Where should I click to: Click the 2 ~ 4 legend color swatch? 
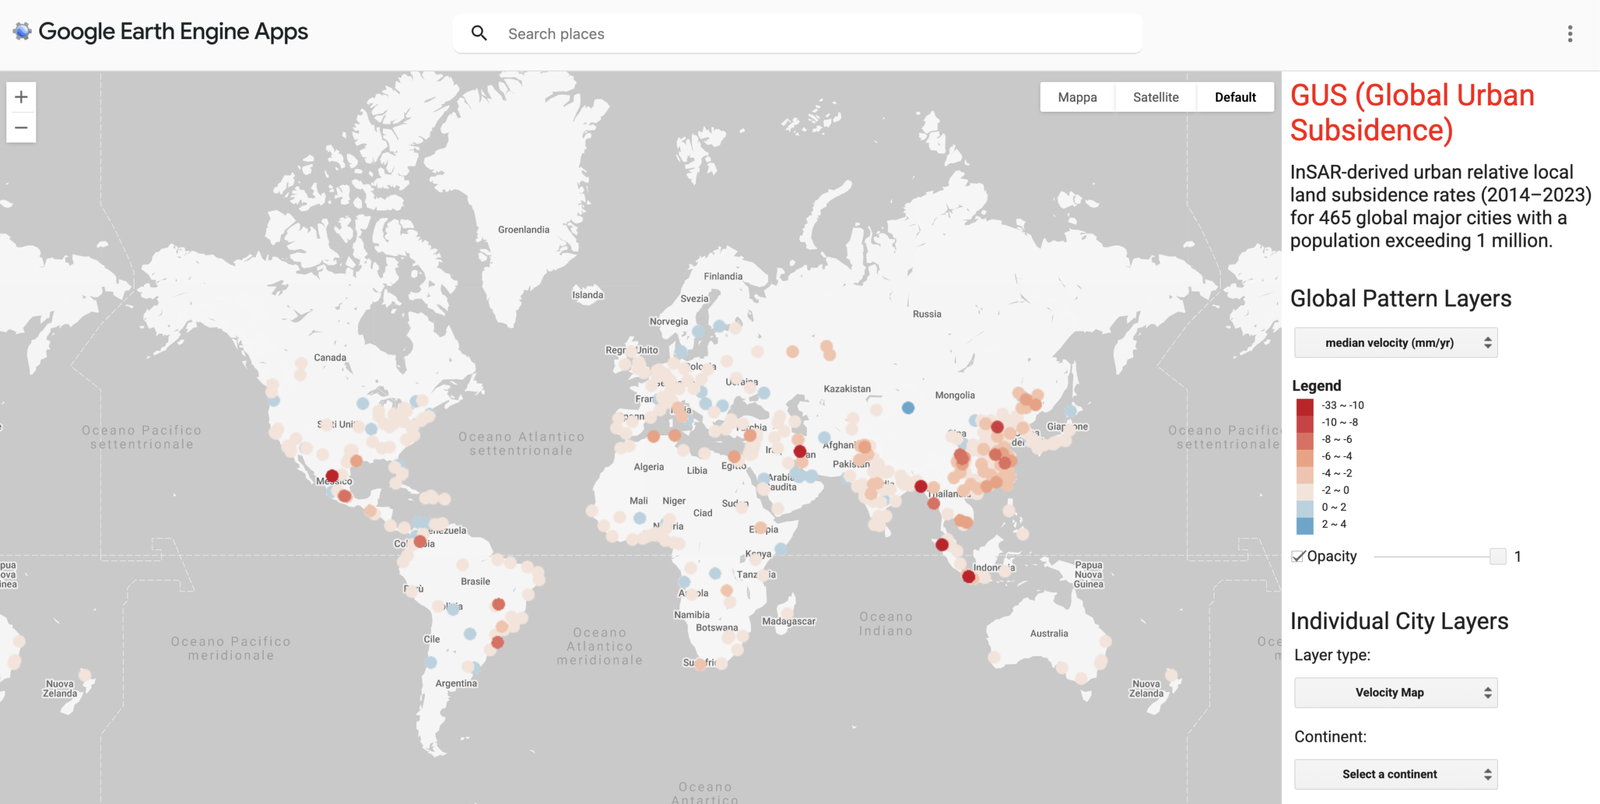1305,525
